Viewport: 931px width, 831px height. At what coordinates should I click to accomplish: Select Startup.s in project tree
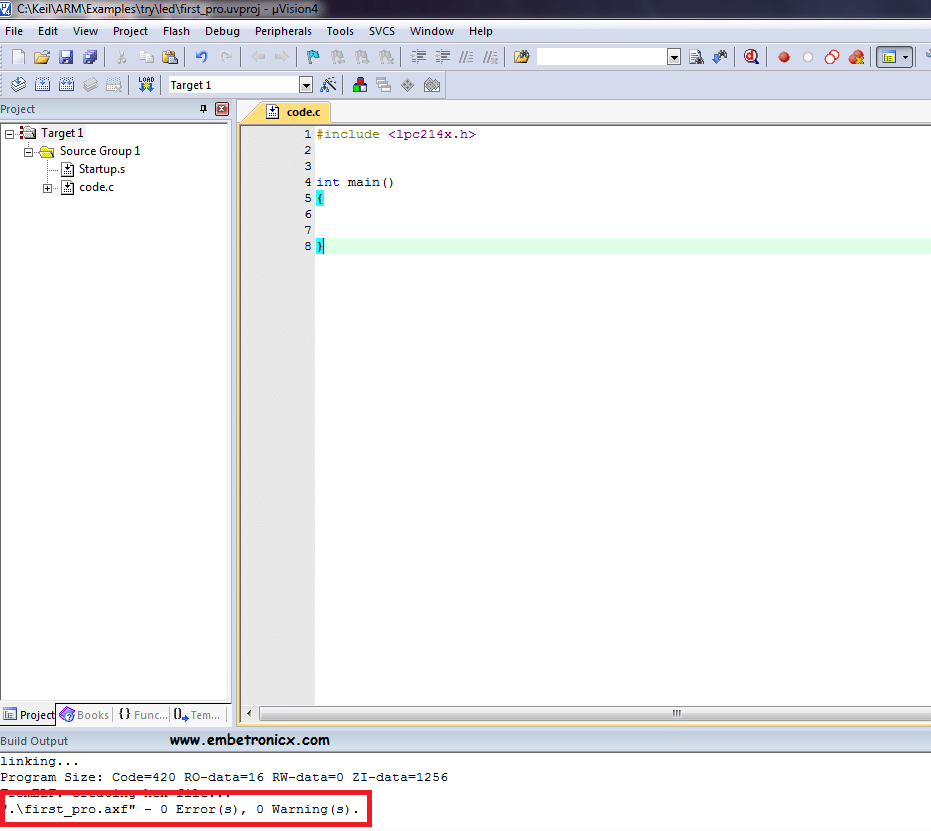(102, 169)
